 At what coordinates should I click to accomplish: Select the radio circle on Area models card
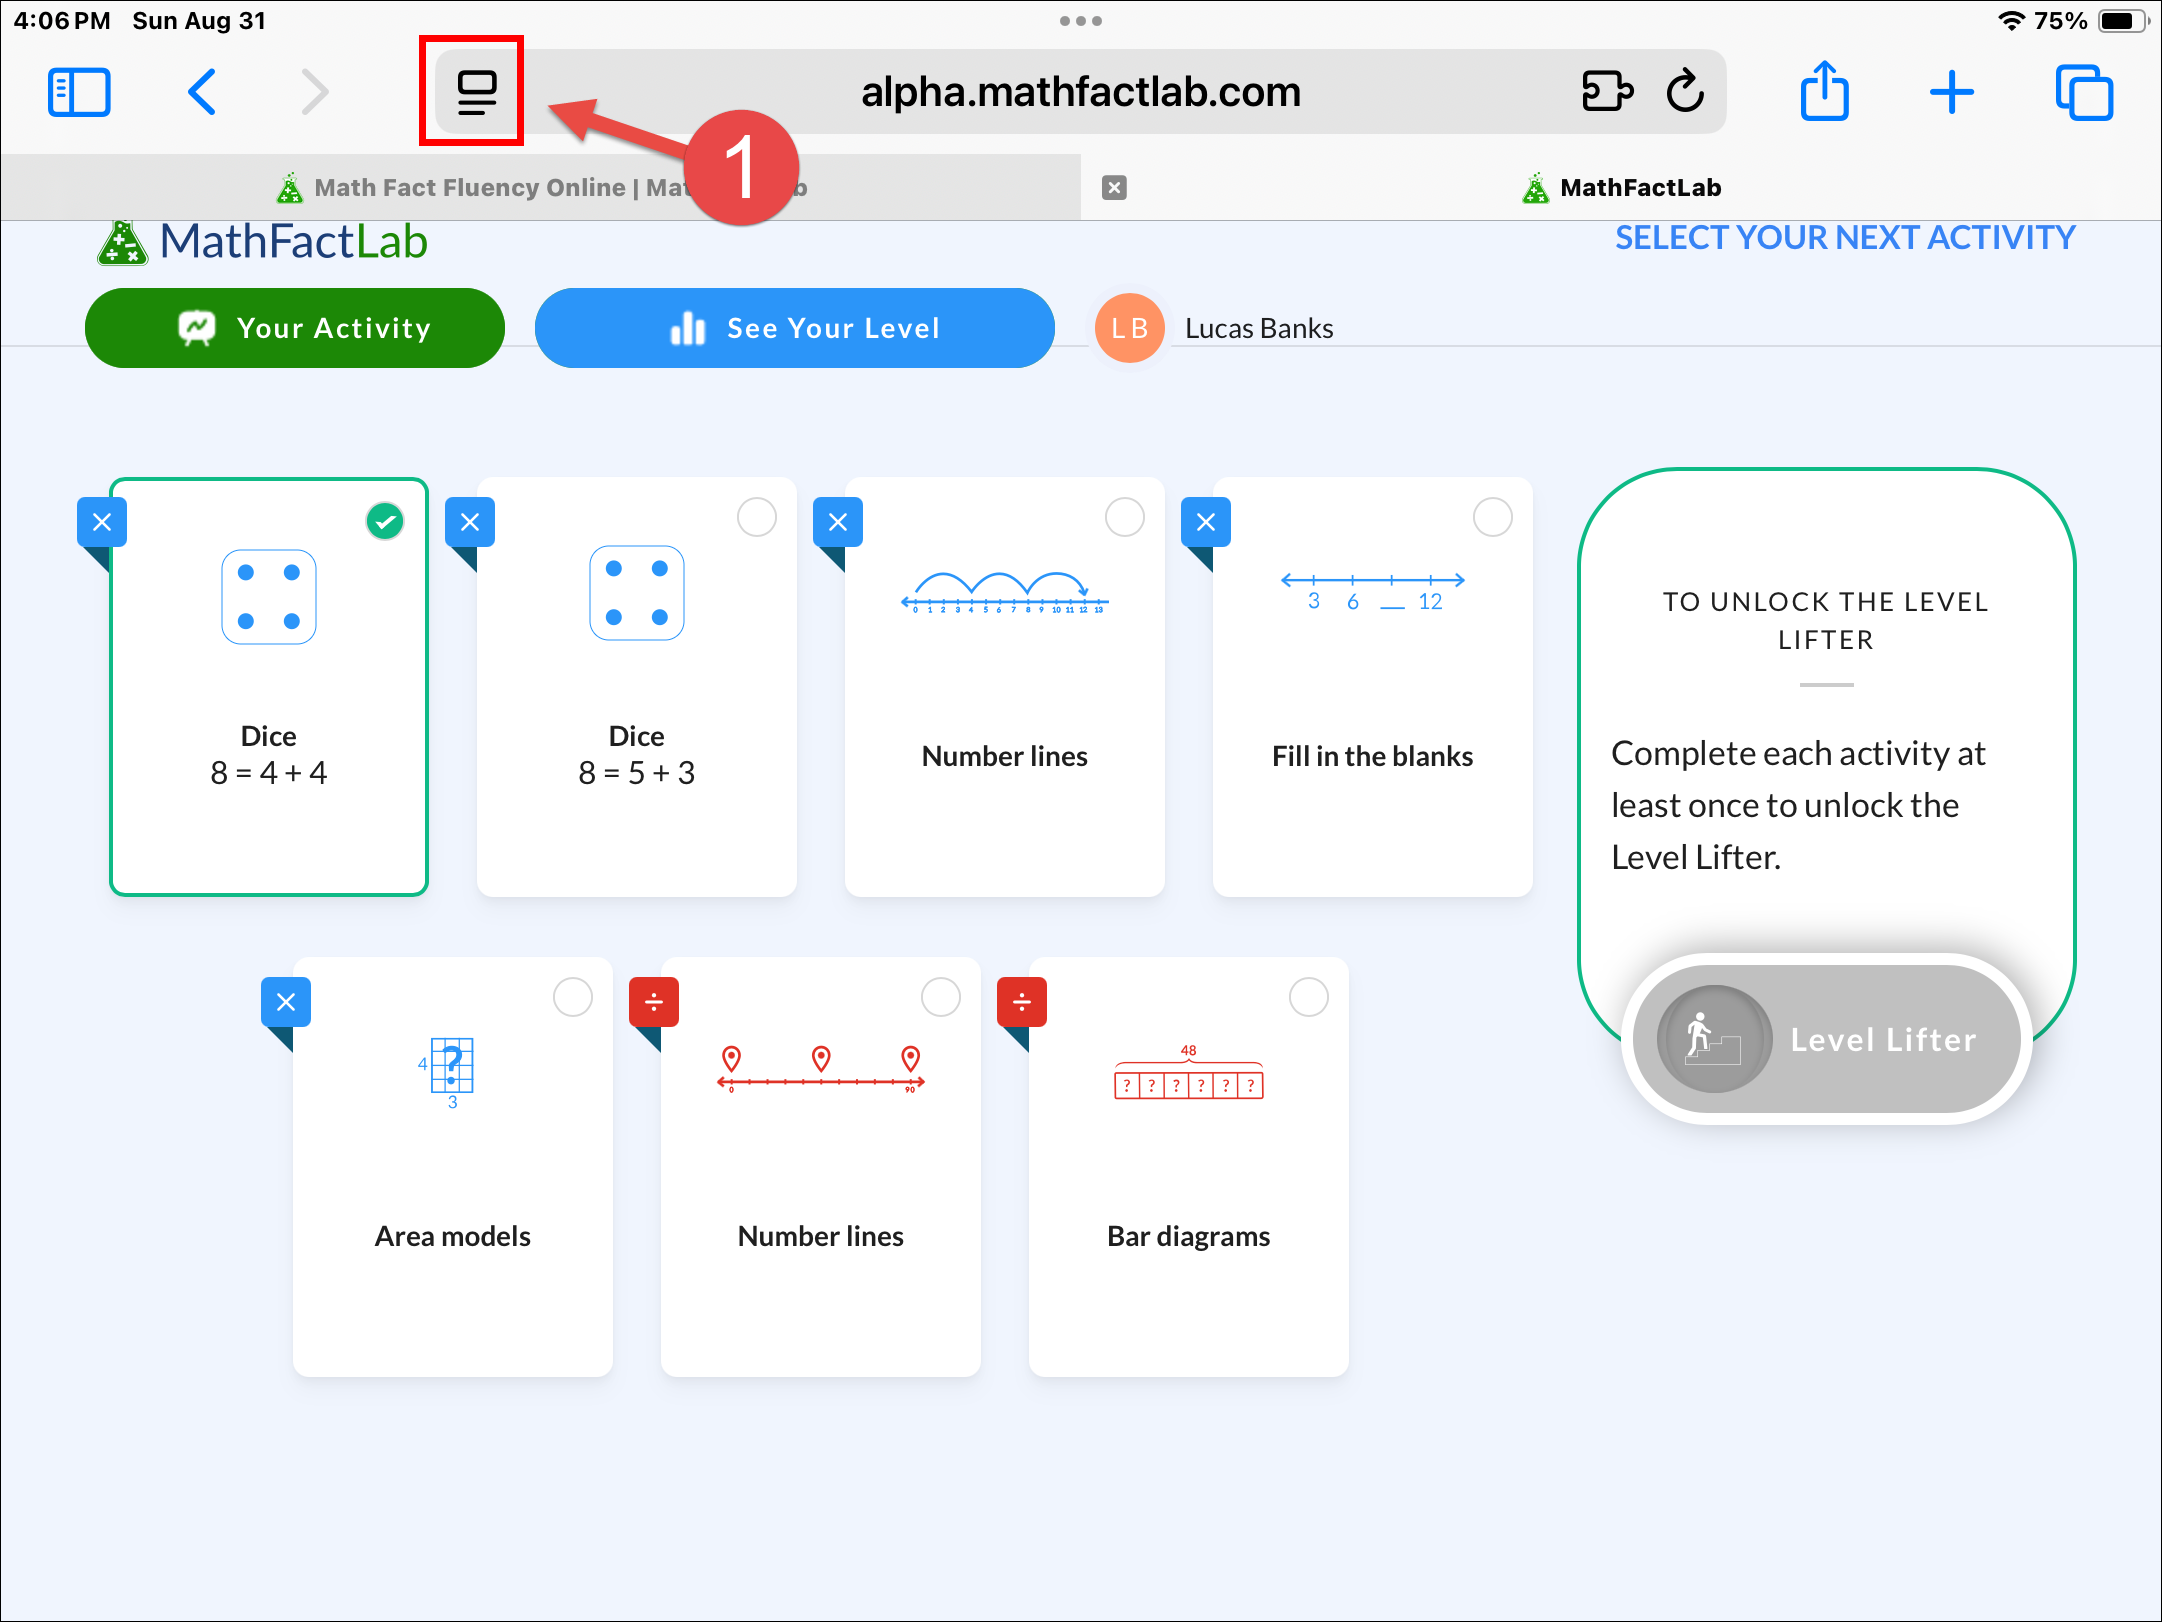coord(573,997)
